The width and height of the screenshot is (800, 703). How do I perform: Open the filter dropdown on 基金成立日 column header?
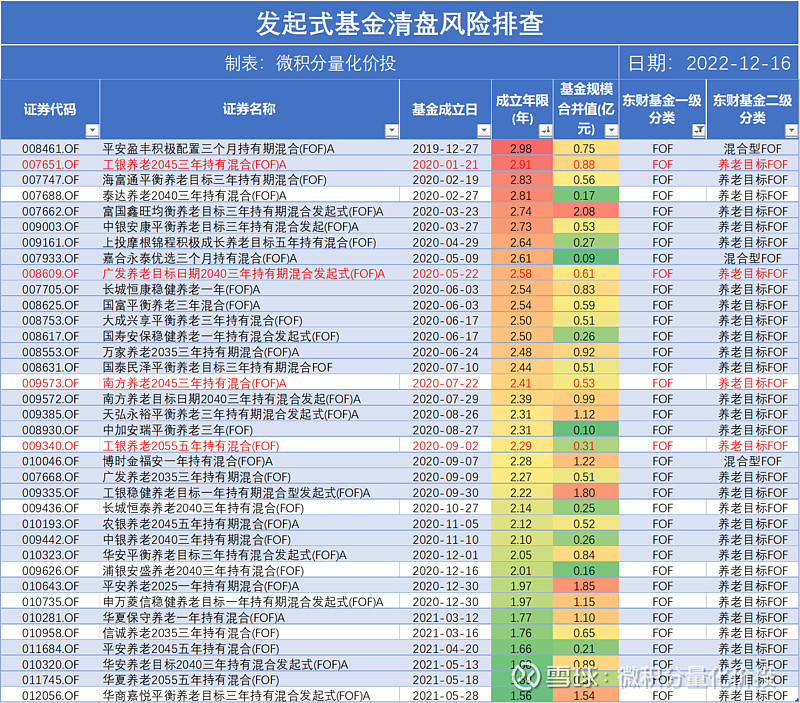point(485,129)
